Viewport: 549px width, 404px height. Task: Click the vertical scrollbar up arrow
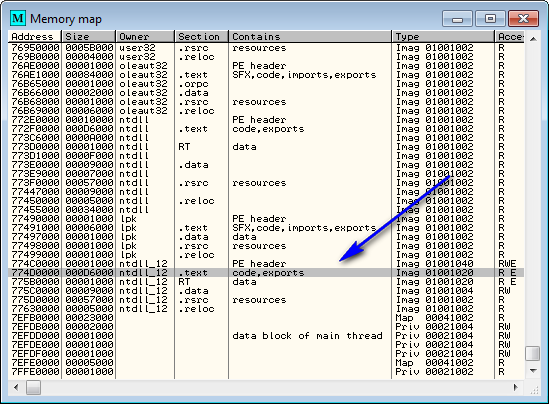pyautogui.click(x=533, y=39)
